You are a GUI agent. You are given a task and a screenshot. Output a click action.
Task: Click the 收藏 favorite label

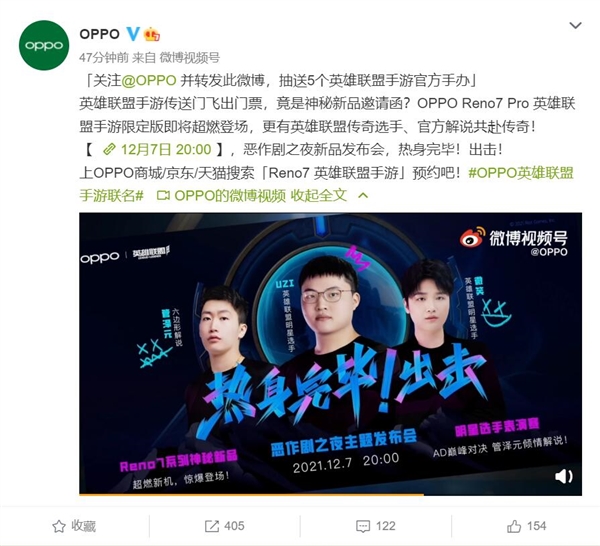83,526
